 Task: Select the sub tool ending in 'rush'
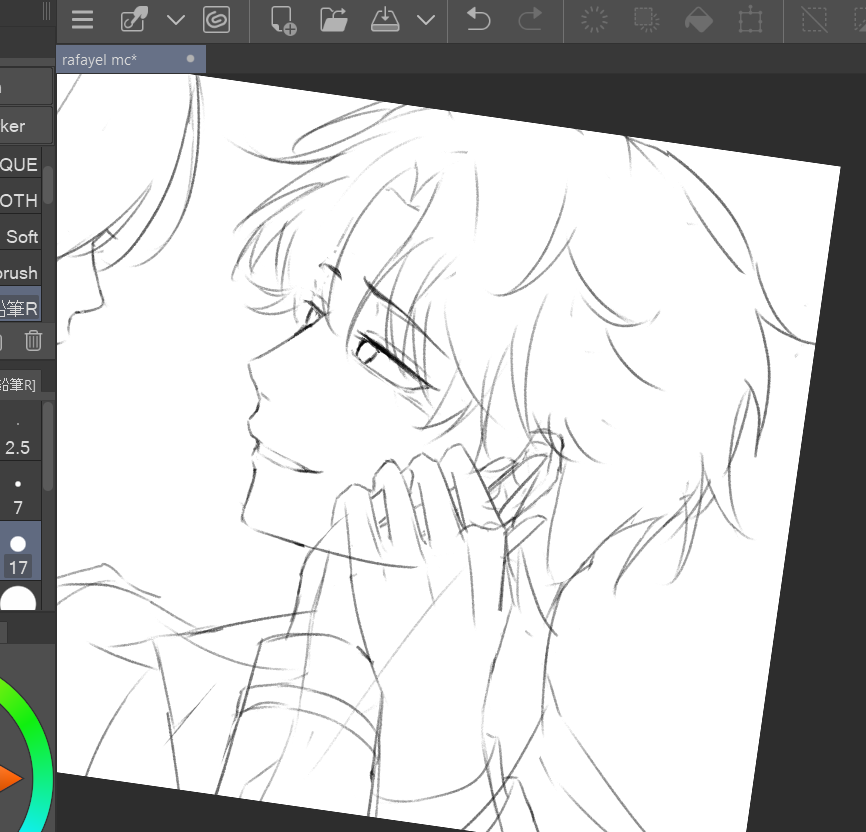tap(20, 273)
